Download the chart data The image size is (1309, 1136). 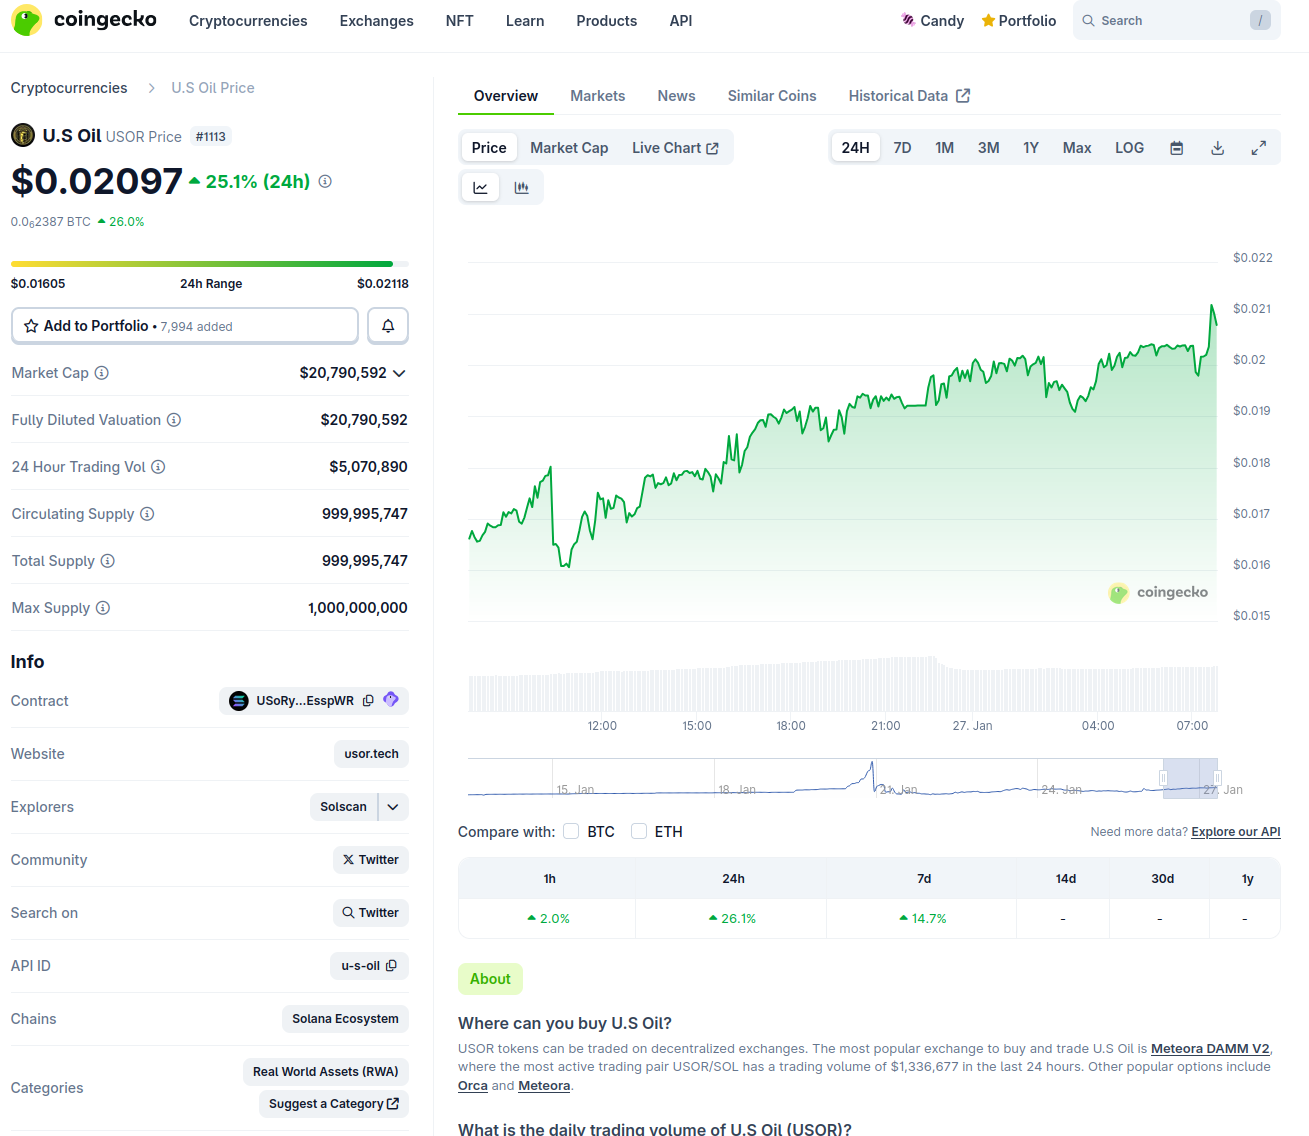[x=1218, y=148]
